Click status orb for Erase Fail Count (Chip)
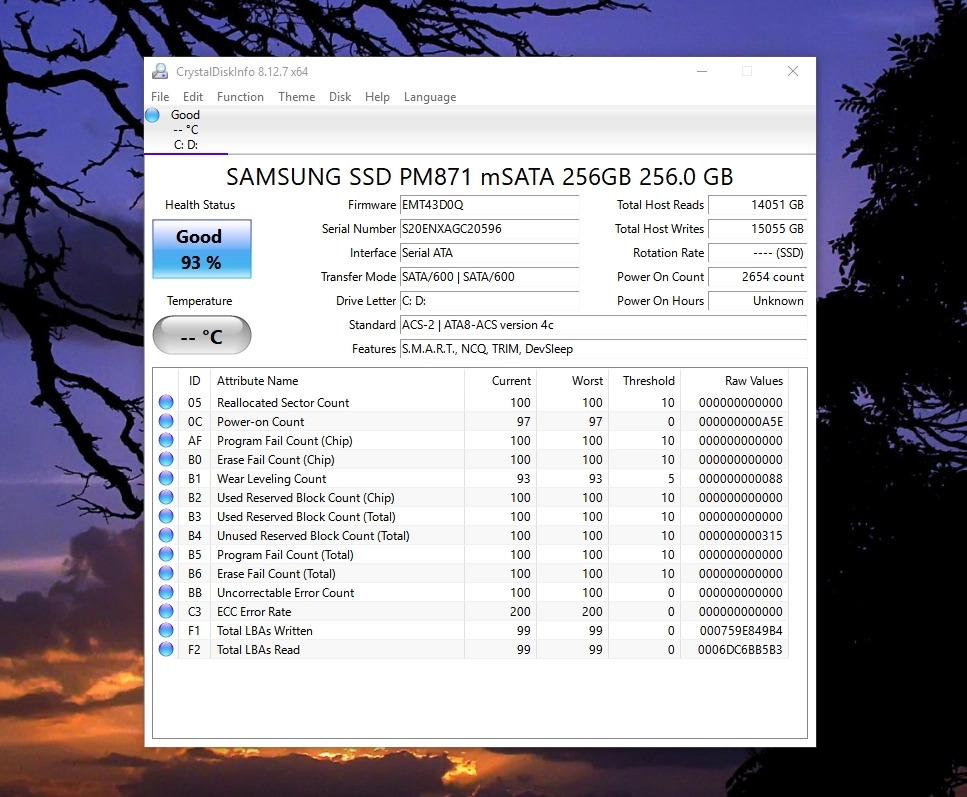 [166, 460]
